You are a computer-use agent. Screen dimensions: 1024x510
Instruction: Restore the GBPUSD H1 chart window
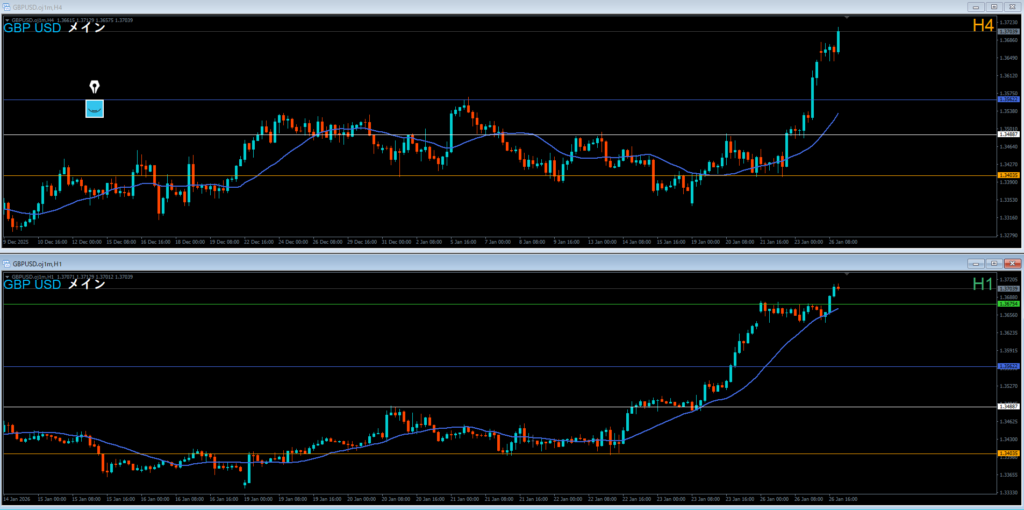pyautogui.click(x=995, y=264)
